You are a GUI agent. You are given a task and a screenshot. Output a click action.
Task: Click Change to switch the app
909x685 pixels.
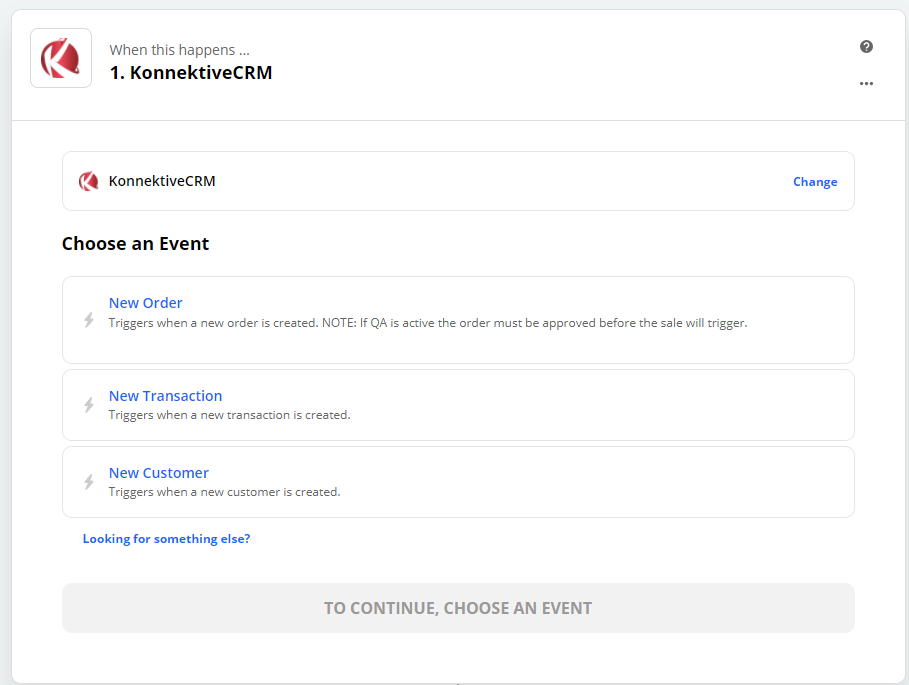[815, 182]
